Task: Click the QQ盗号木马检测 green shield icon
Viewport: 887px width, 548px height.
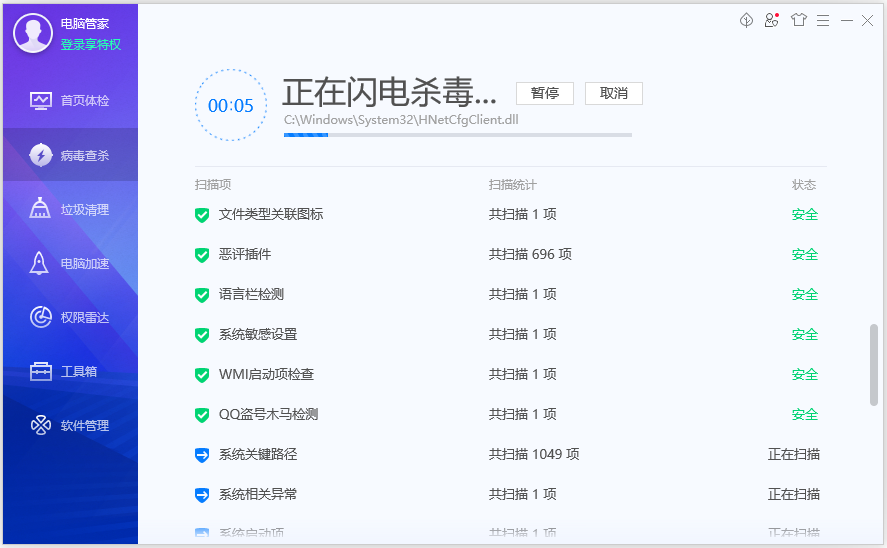Action: click(202, 414)
